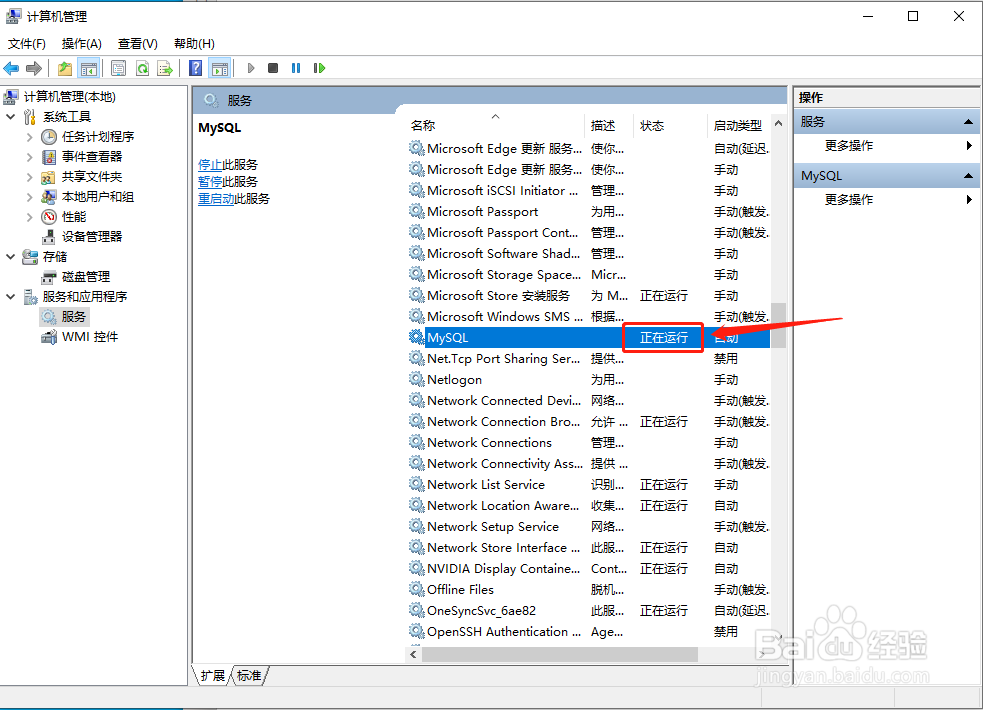Click the scroll-up arrow of services list
The image size is (983, 710).
click(x=778, y=123)
